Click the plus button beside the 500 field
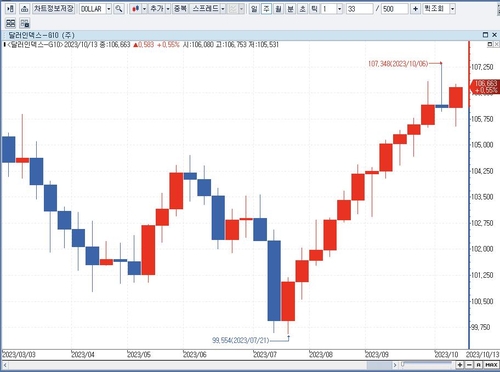This screenshot has width=500, height=372. [415, 9]
